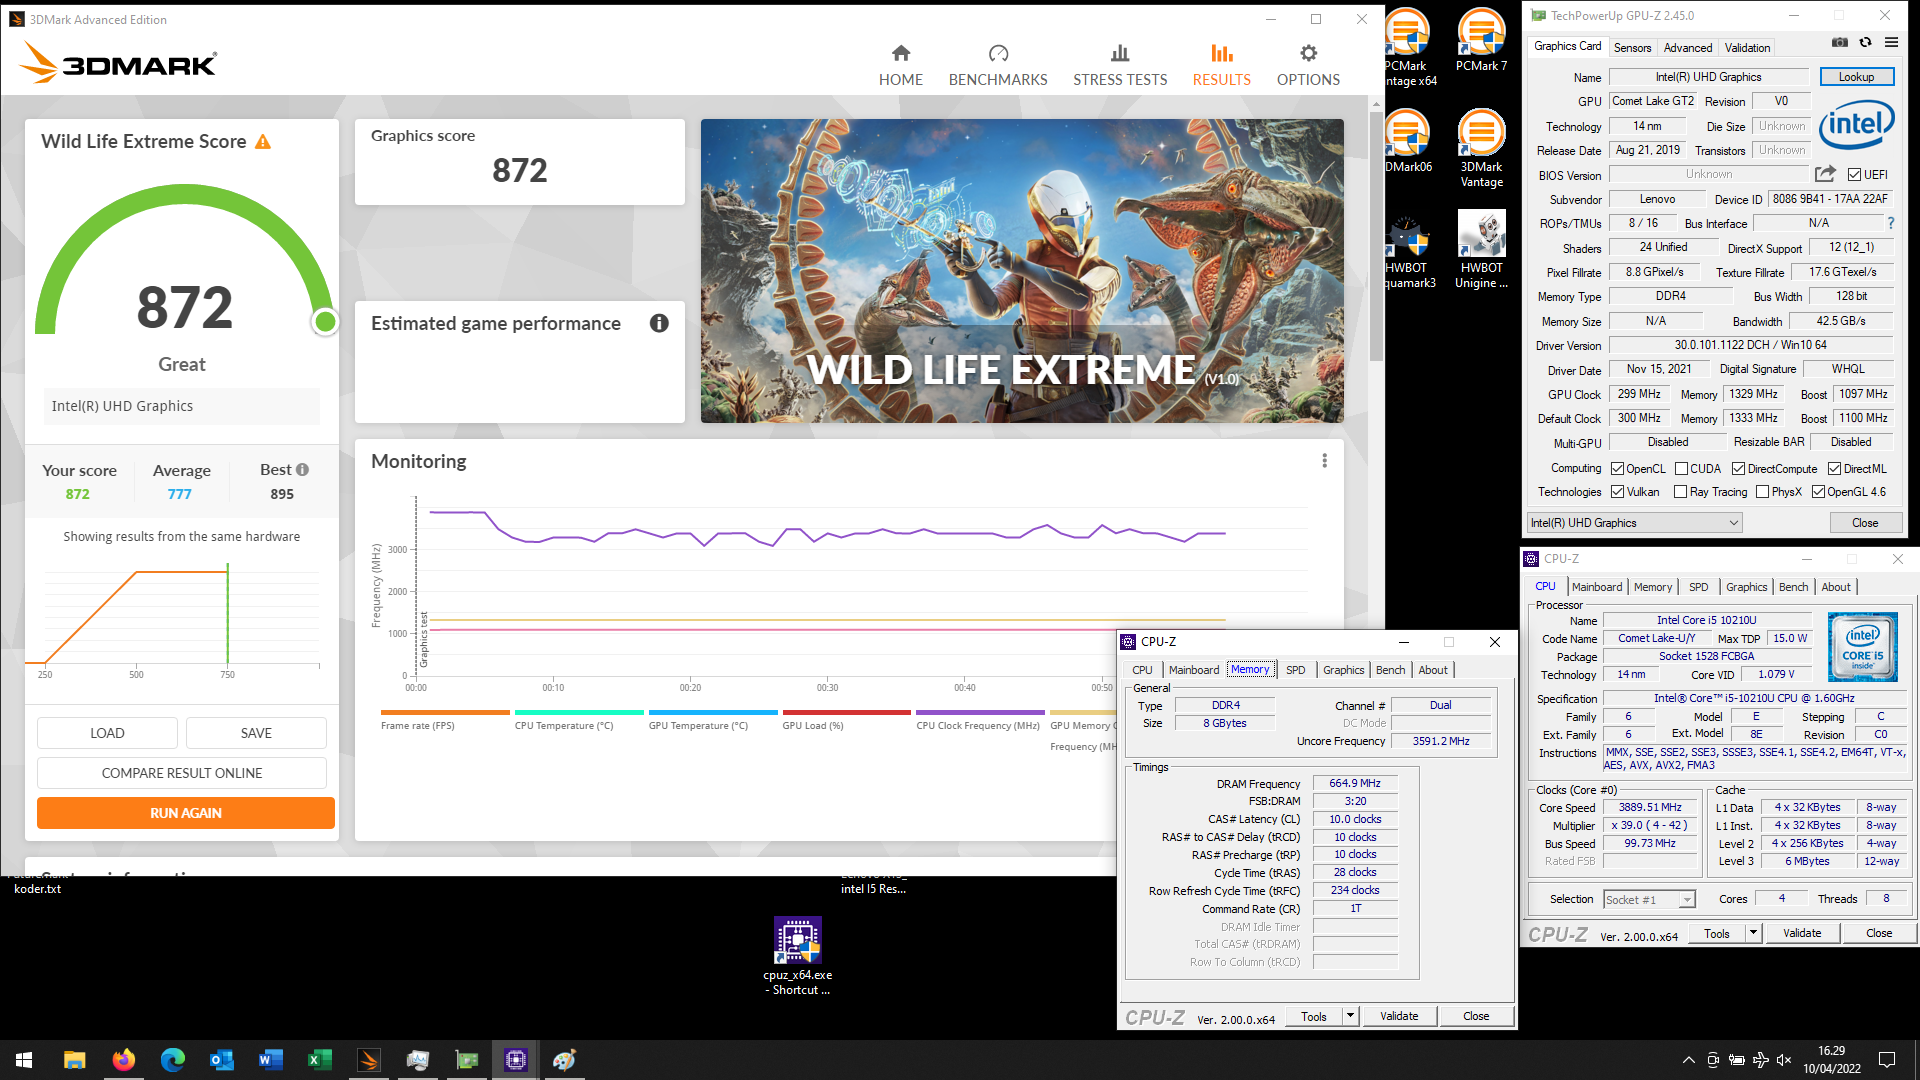Open Excel from the taskbar
This screenshot has width=1920, height=1080.
pyautogui.click(x=320, y=1060)
